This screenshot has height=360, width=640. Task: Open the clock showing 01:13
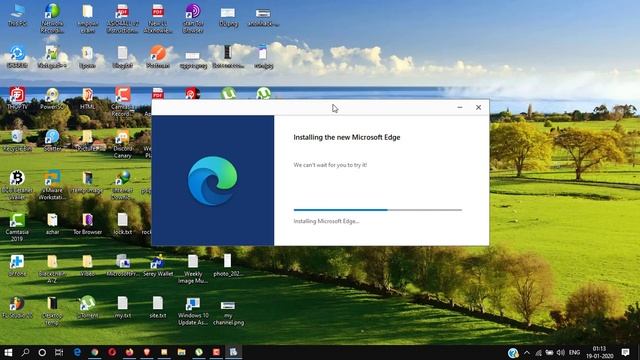tap(599, 352)
